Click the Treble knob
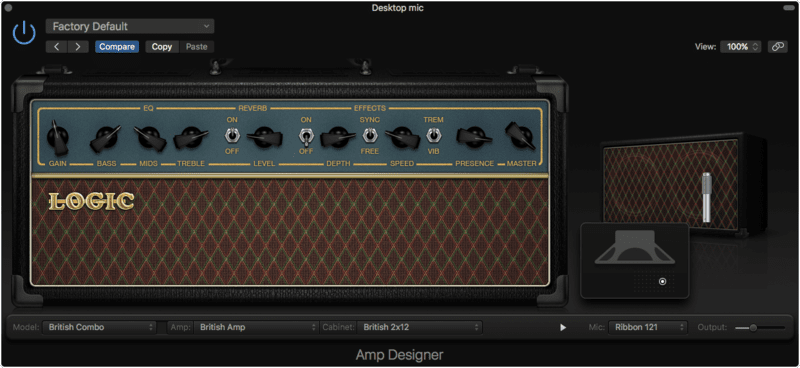Viewport: 800px width, 368px height. coord(191,138)
